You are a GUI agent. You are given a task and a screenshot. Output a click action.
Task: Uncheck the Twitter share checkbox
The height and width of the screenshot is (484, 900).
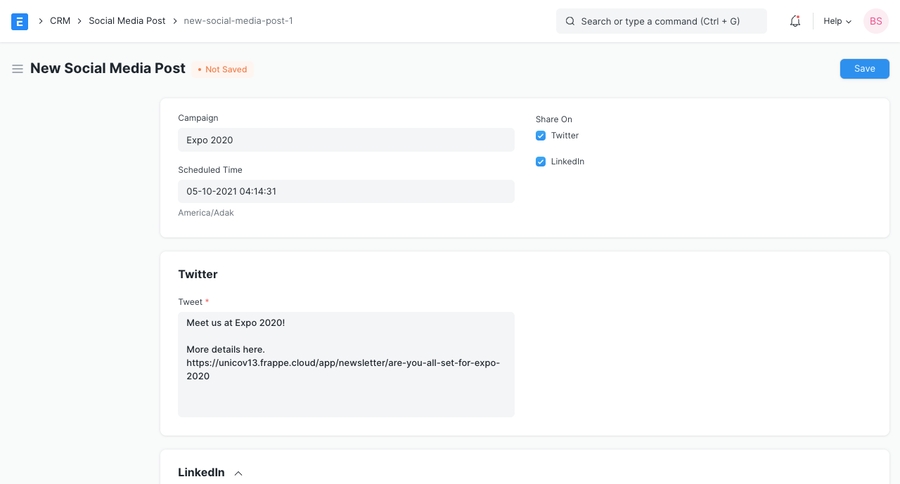541,136
